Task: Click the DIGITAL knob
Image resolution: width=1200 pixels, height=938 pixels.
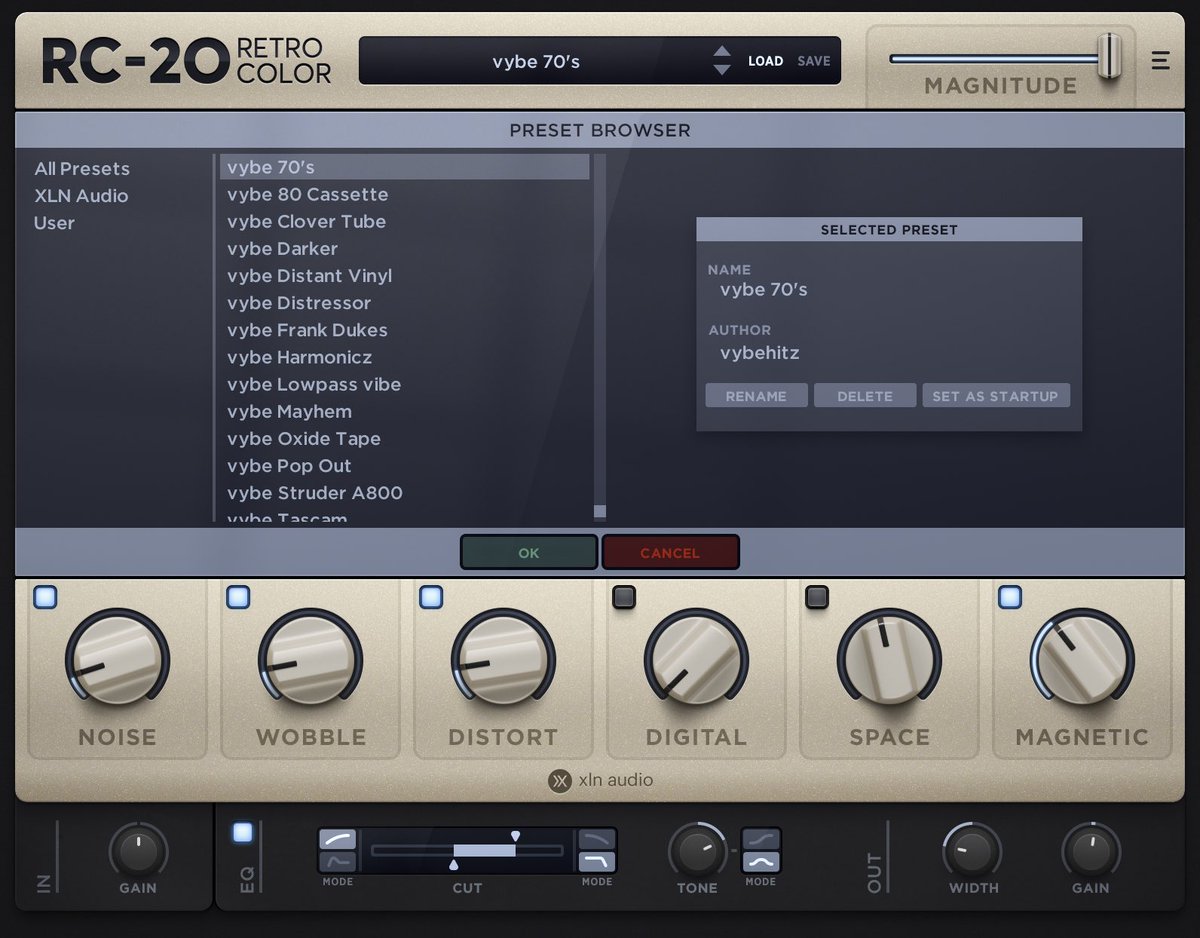Action: 696,661
